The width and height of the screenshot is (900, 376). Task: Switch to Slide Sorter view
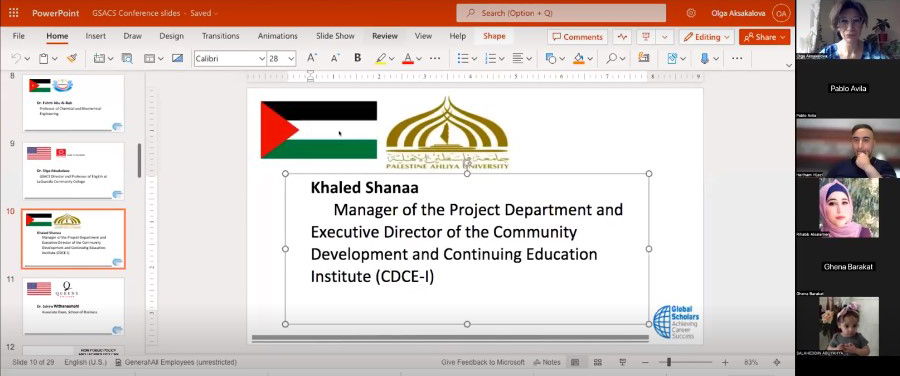(598, 362)
